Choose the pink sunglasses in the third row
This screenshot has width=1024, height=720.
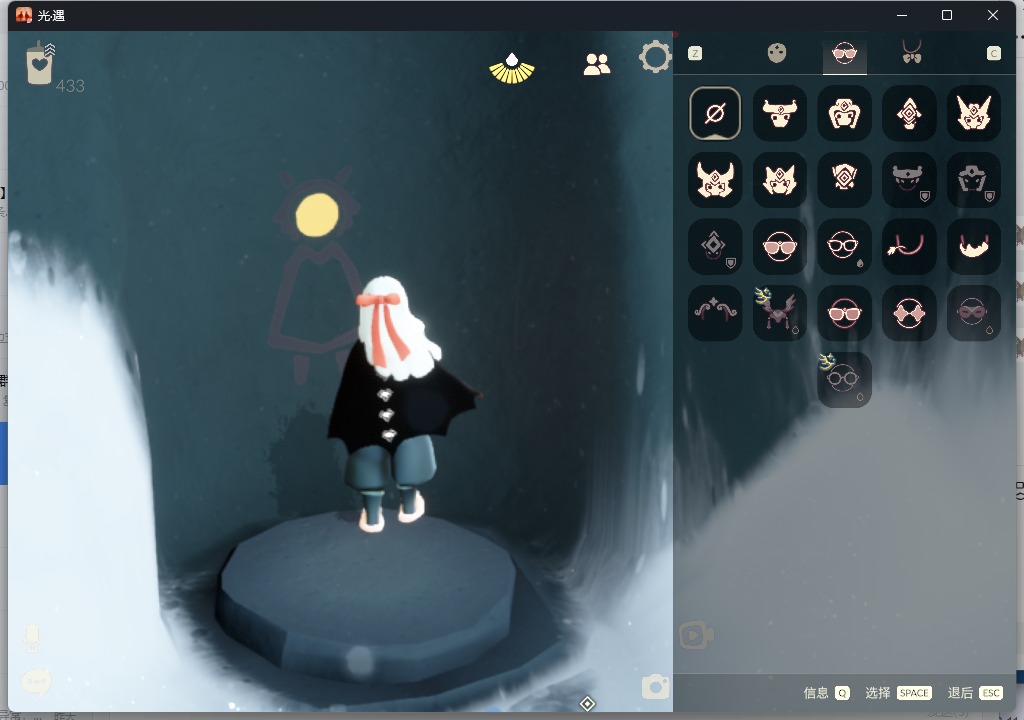click(779, 247)
